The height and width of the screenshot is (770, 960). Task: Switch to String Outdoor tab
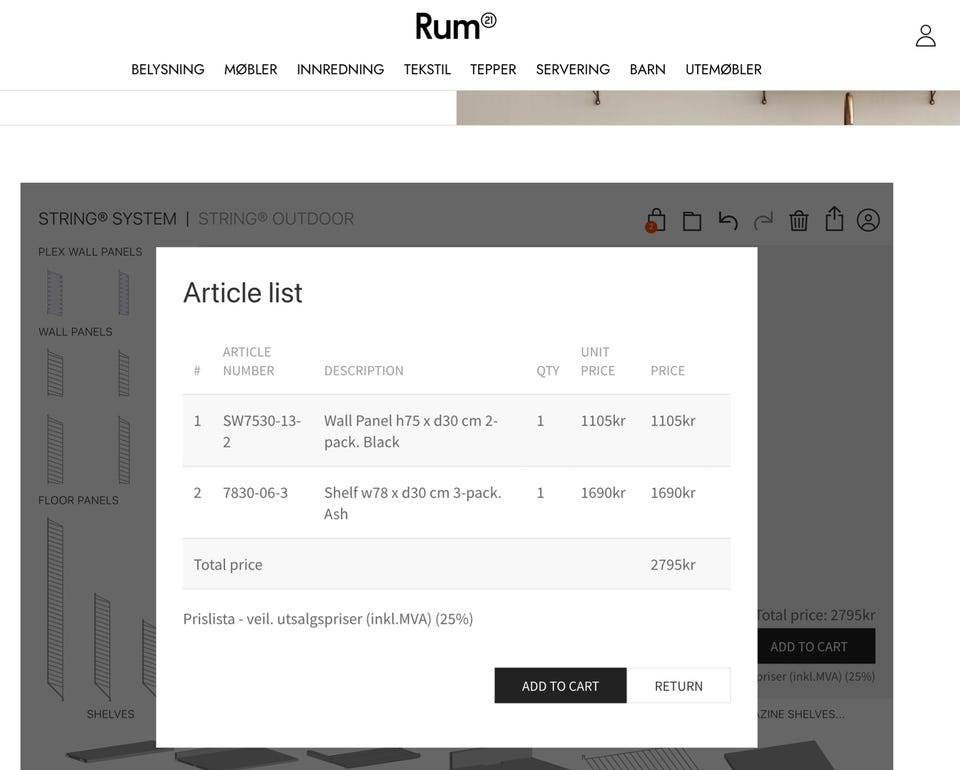pyautogui.click(x=276, y=219)
